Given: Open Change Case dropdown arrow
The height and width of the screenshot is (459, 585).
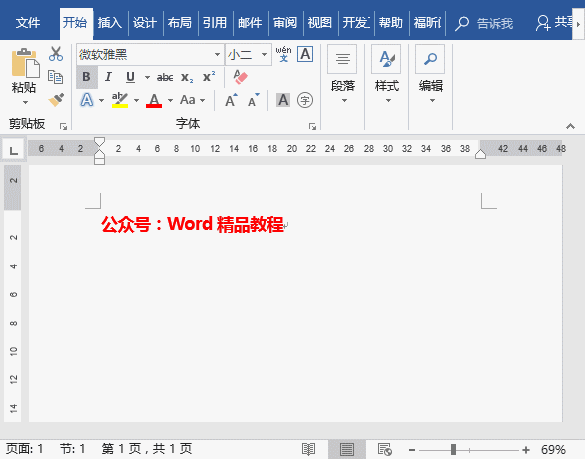Looking at the screenshot, I should point(203,100).
